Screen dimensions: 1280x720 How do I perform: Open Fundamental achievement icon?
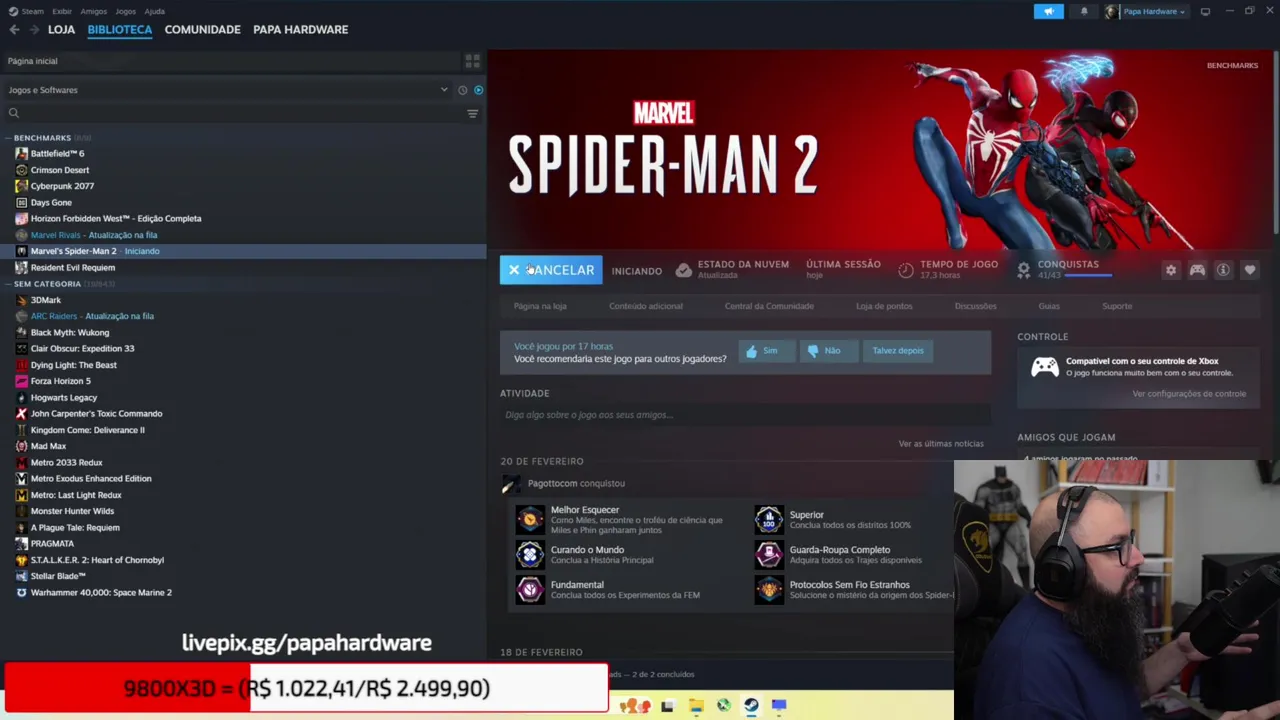530,589
